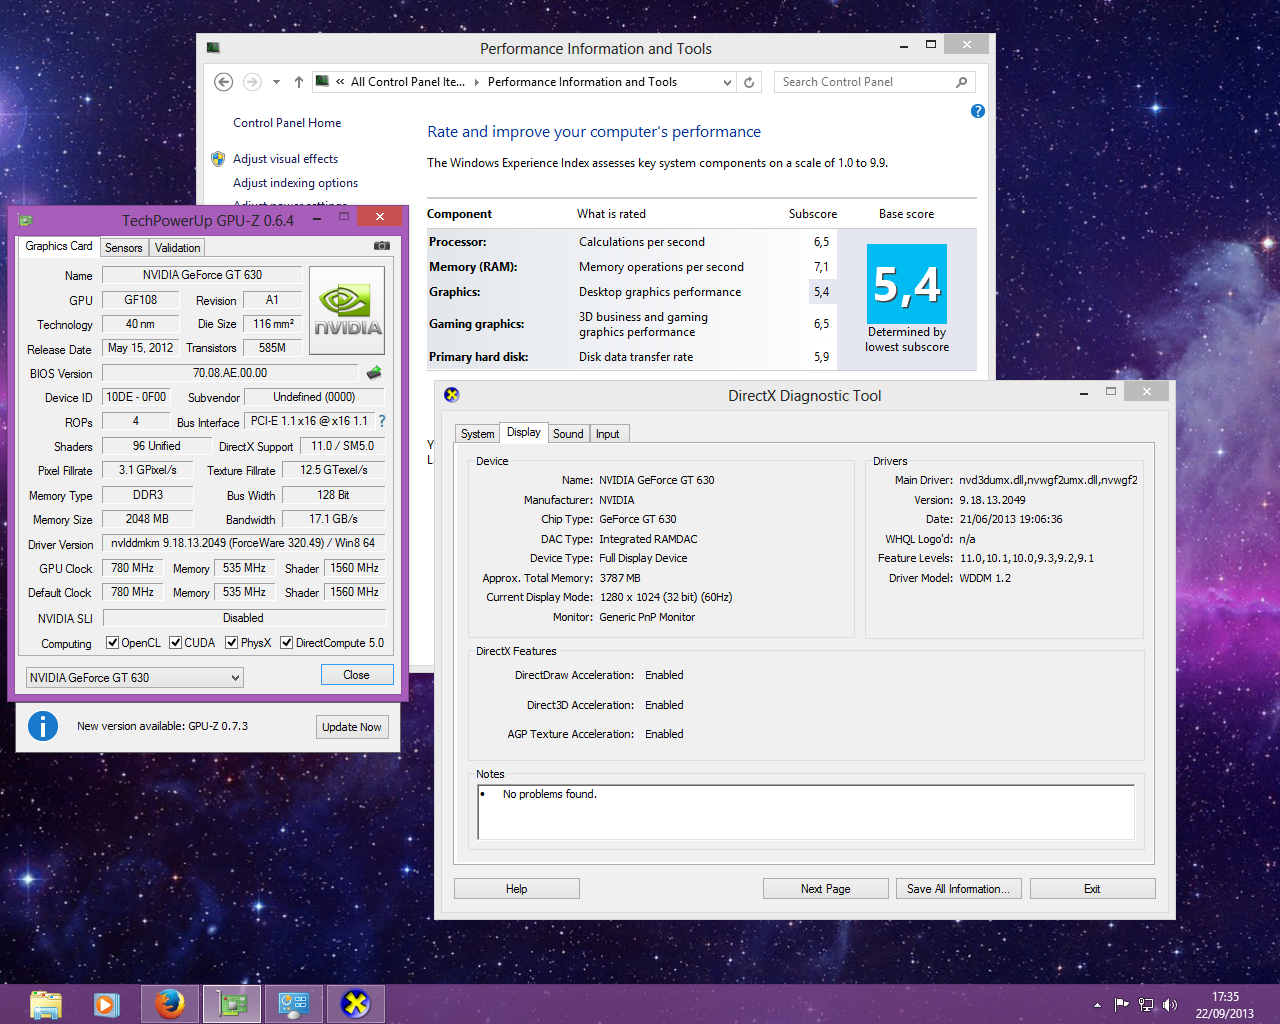The width and height of the screenshot is (1280, 1024).
Task: Toggle the OpenCL checkbox
Action: tap(113, 643)
